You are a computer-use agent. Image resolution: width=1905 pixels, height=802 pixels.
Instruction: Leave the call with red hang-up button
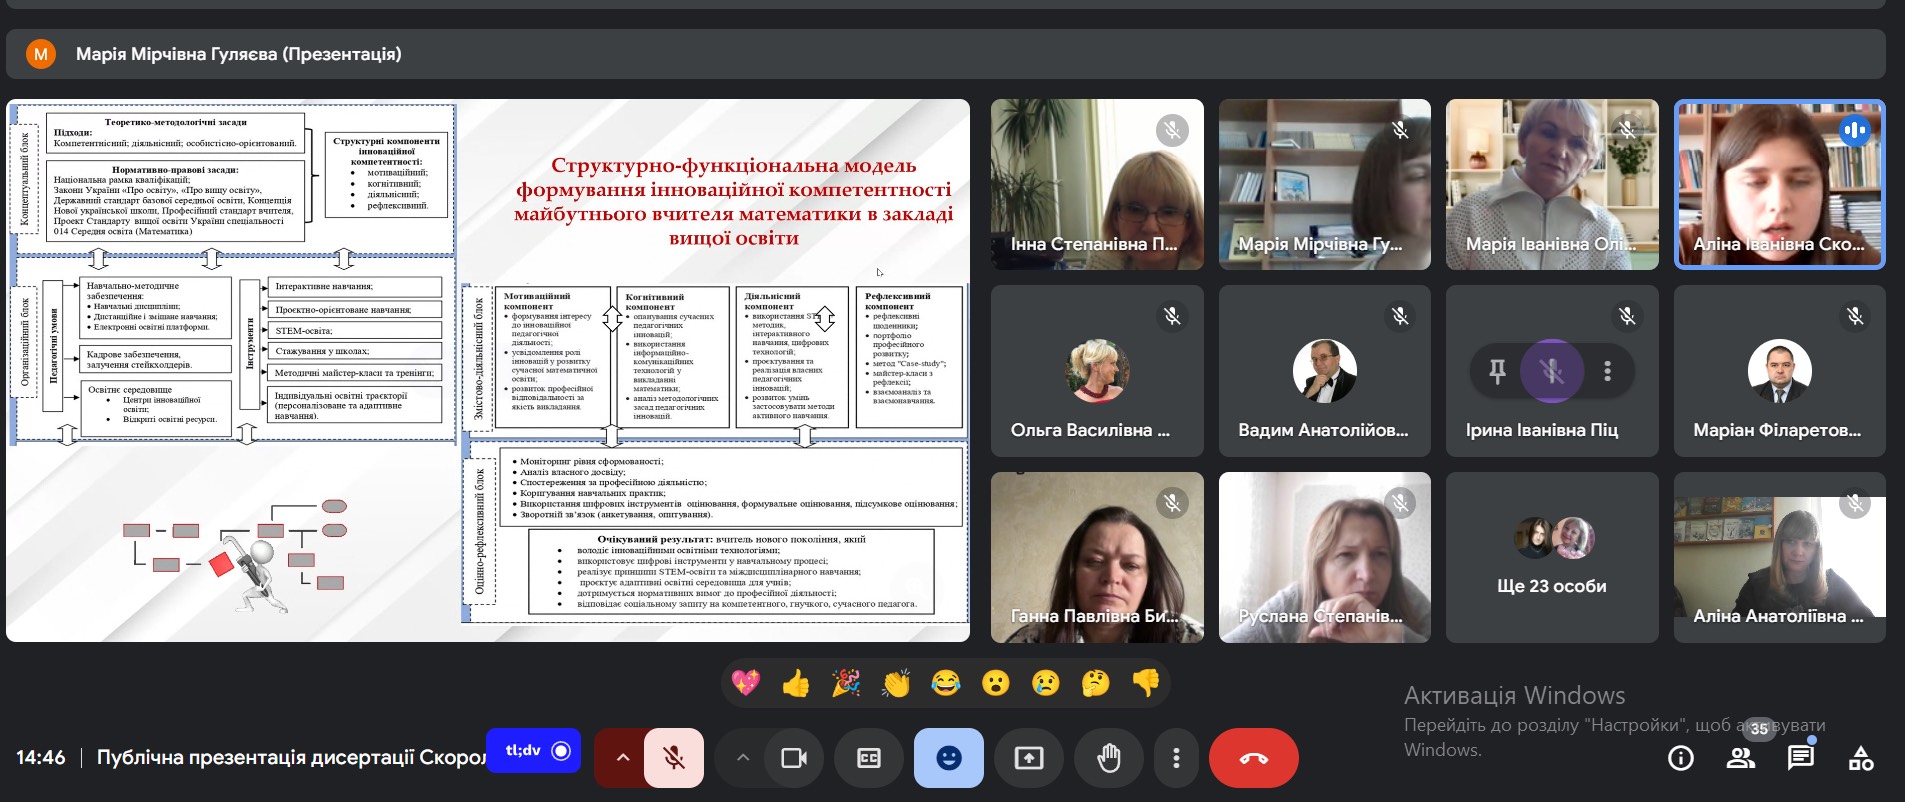1254,758
